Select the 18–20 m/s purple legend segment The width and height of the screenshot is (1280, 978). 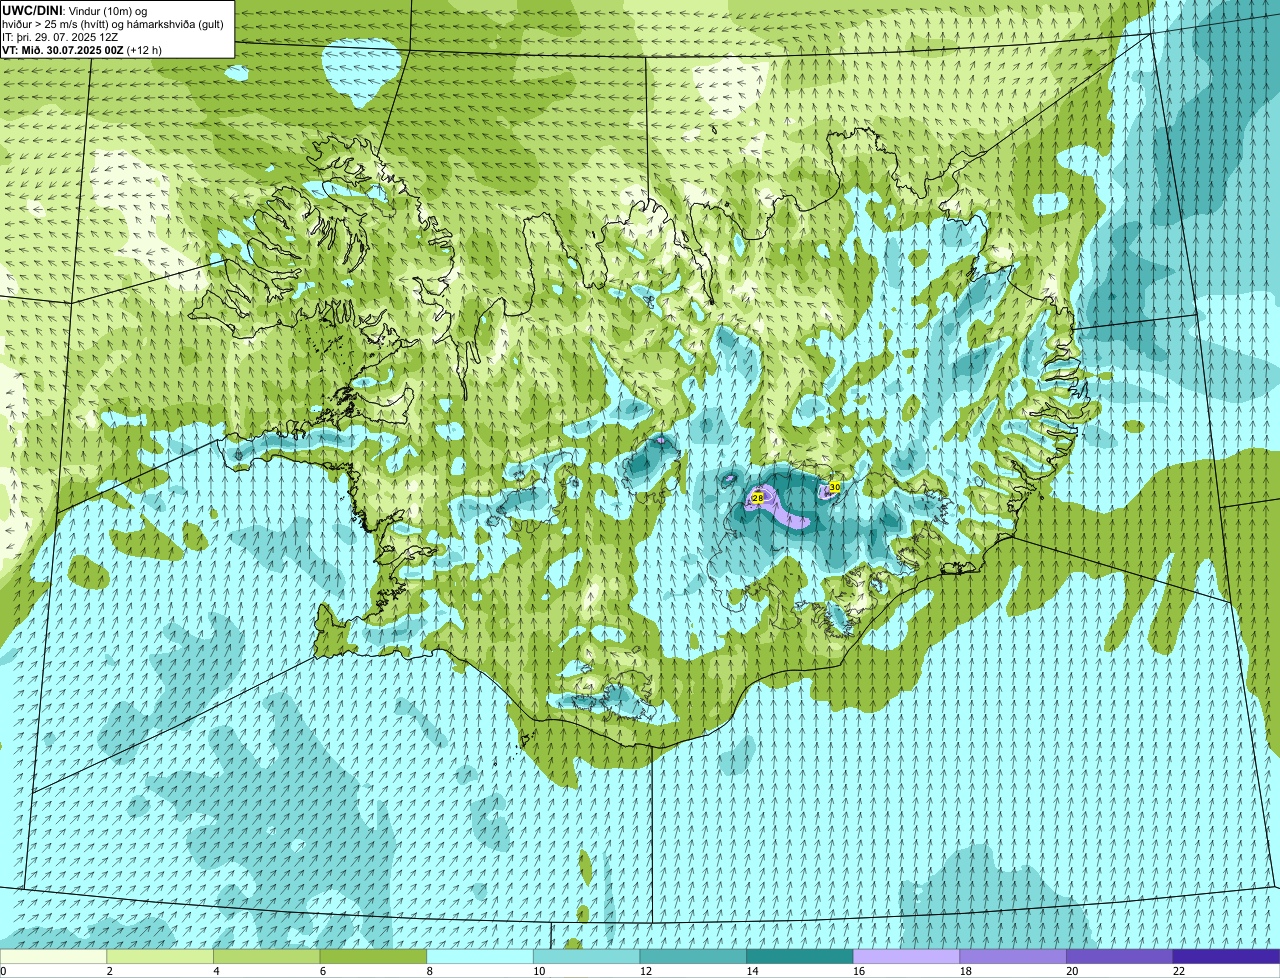[1013, 956]
